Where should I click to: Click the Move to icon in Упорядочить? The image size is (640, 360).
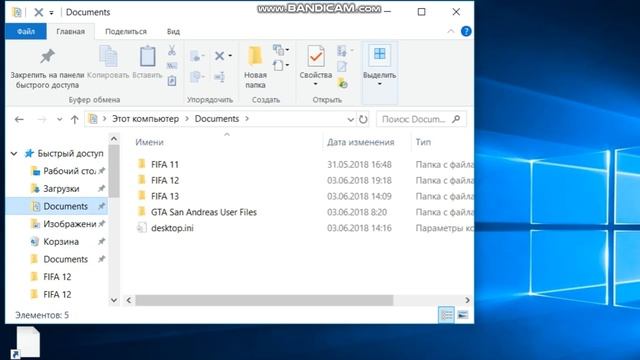click(196, 56)
